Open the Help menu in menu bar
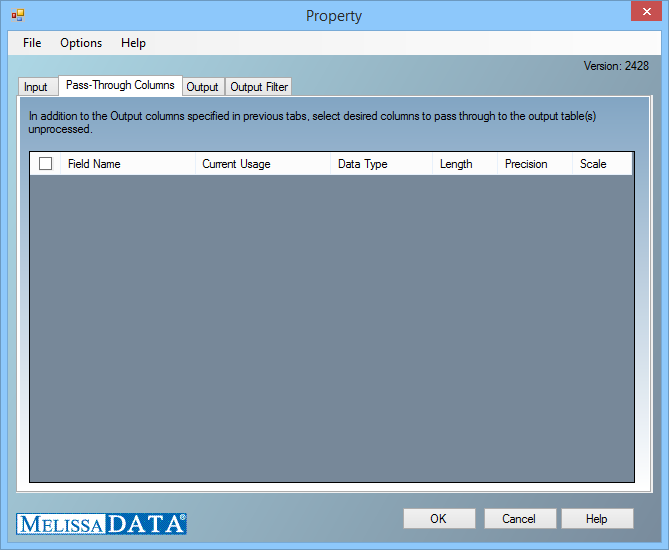The image size is (669, 550). pos(133,43)
